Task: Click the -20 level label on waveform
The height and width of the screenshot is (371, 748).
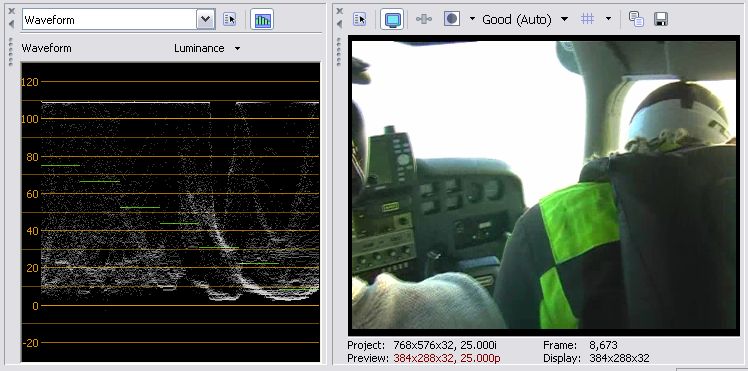Action: 30,343
